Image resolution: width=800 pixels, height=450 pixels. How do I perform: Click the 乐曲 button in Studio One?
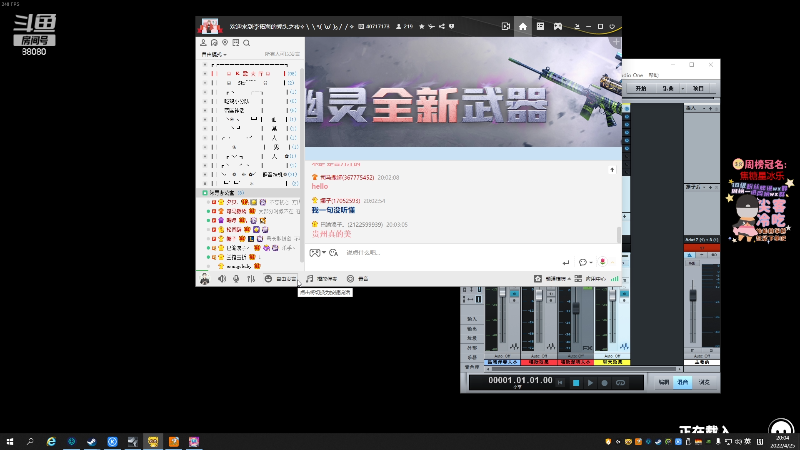668,88
